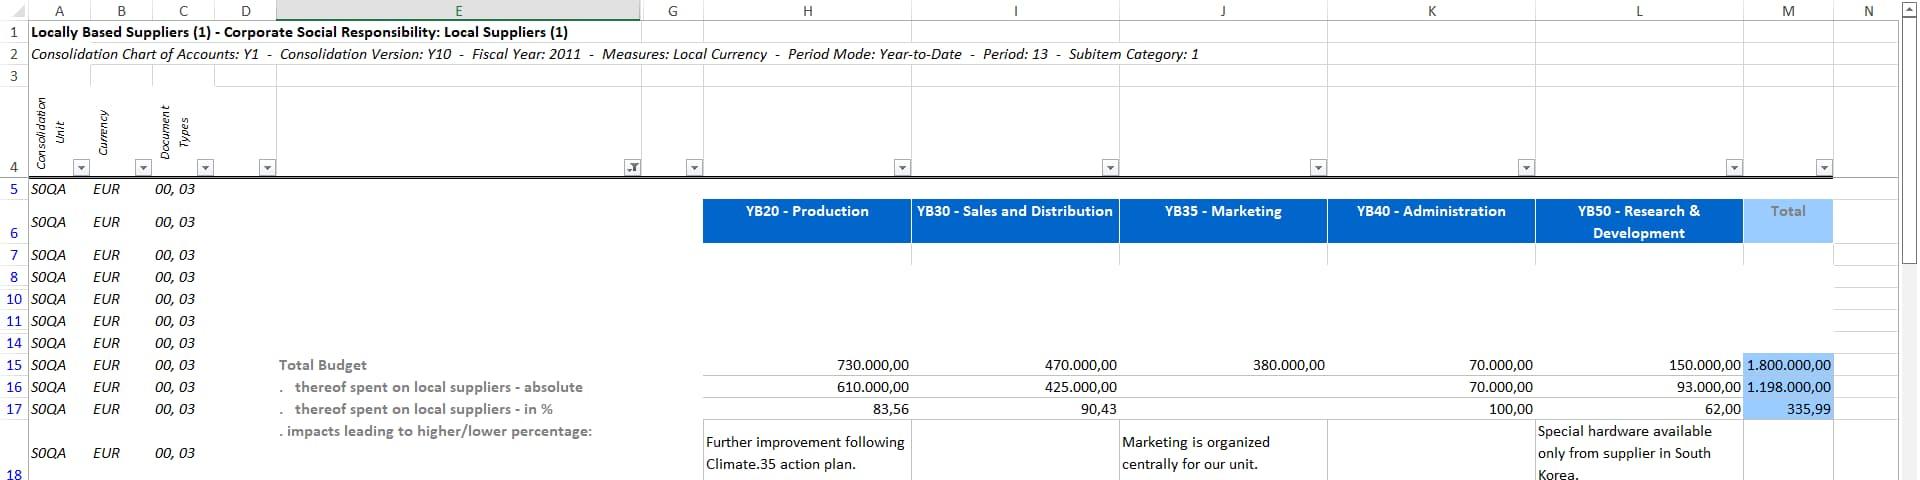Expand filter dropdown above YB50 - Research & Development

point(1734,167)
